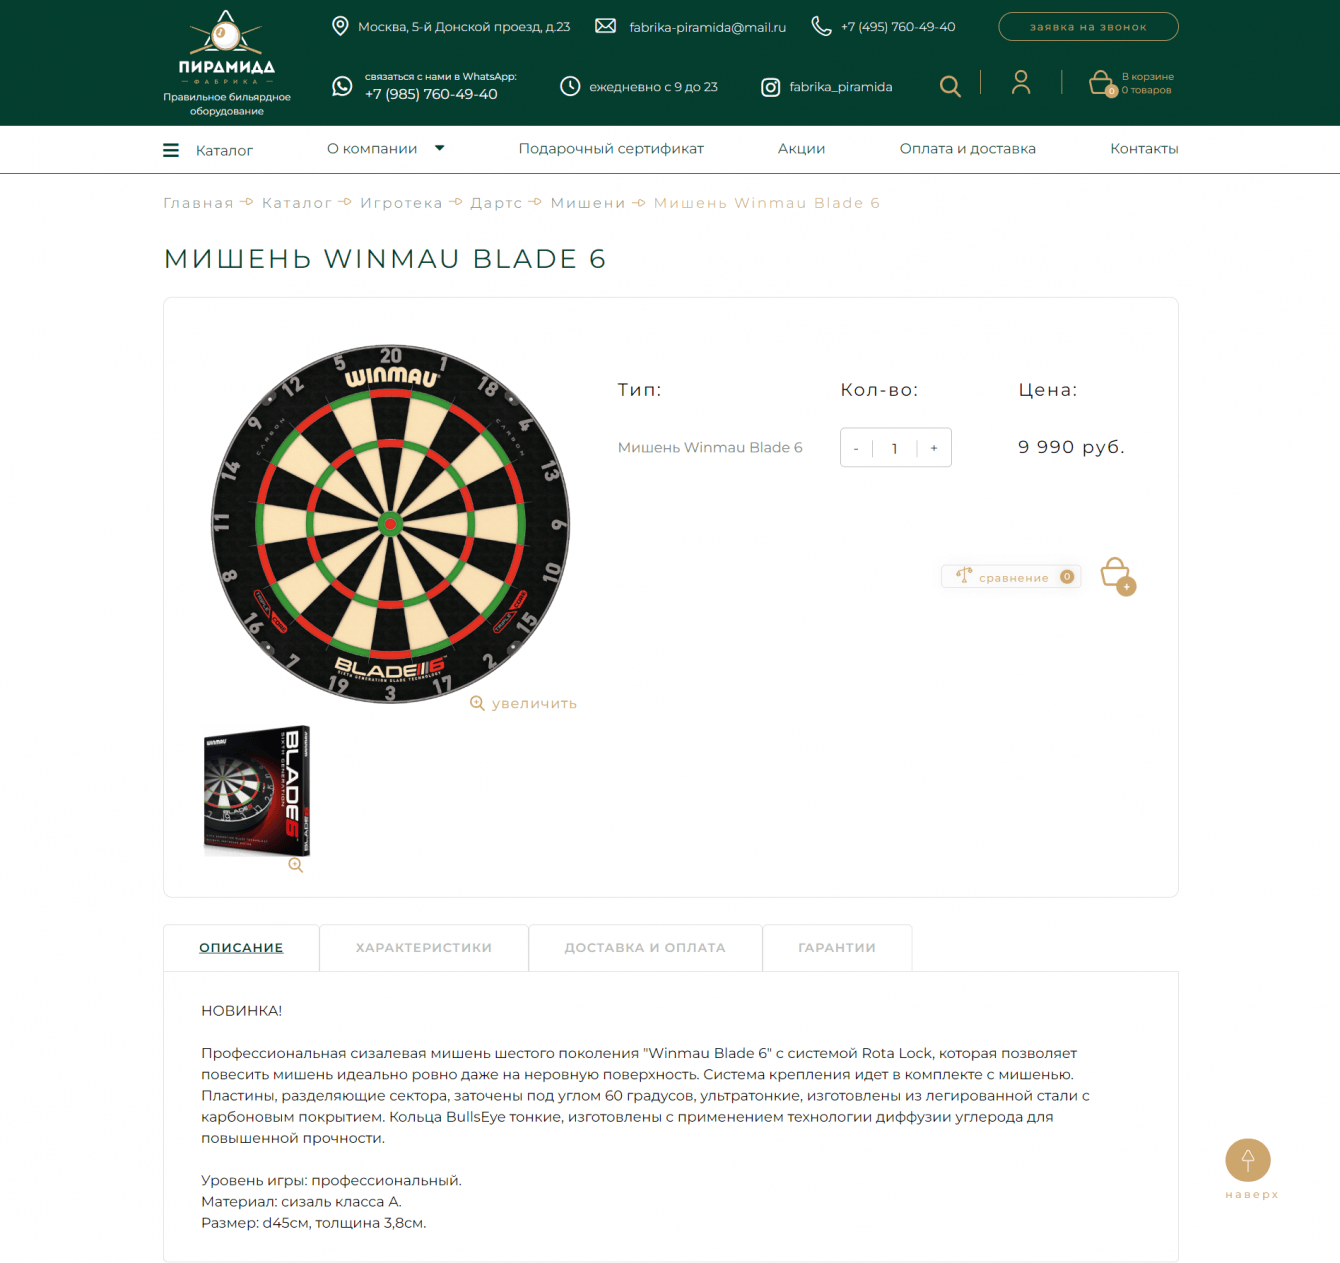This screenshot has height=1263, width=1340.
Task: Select the Blade 6 box thumbnail
Action: pos(257,790)
